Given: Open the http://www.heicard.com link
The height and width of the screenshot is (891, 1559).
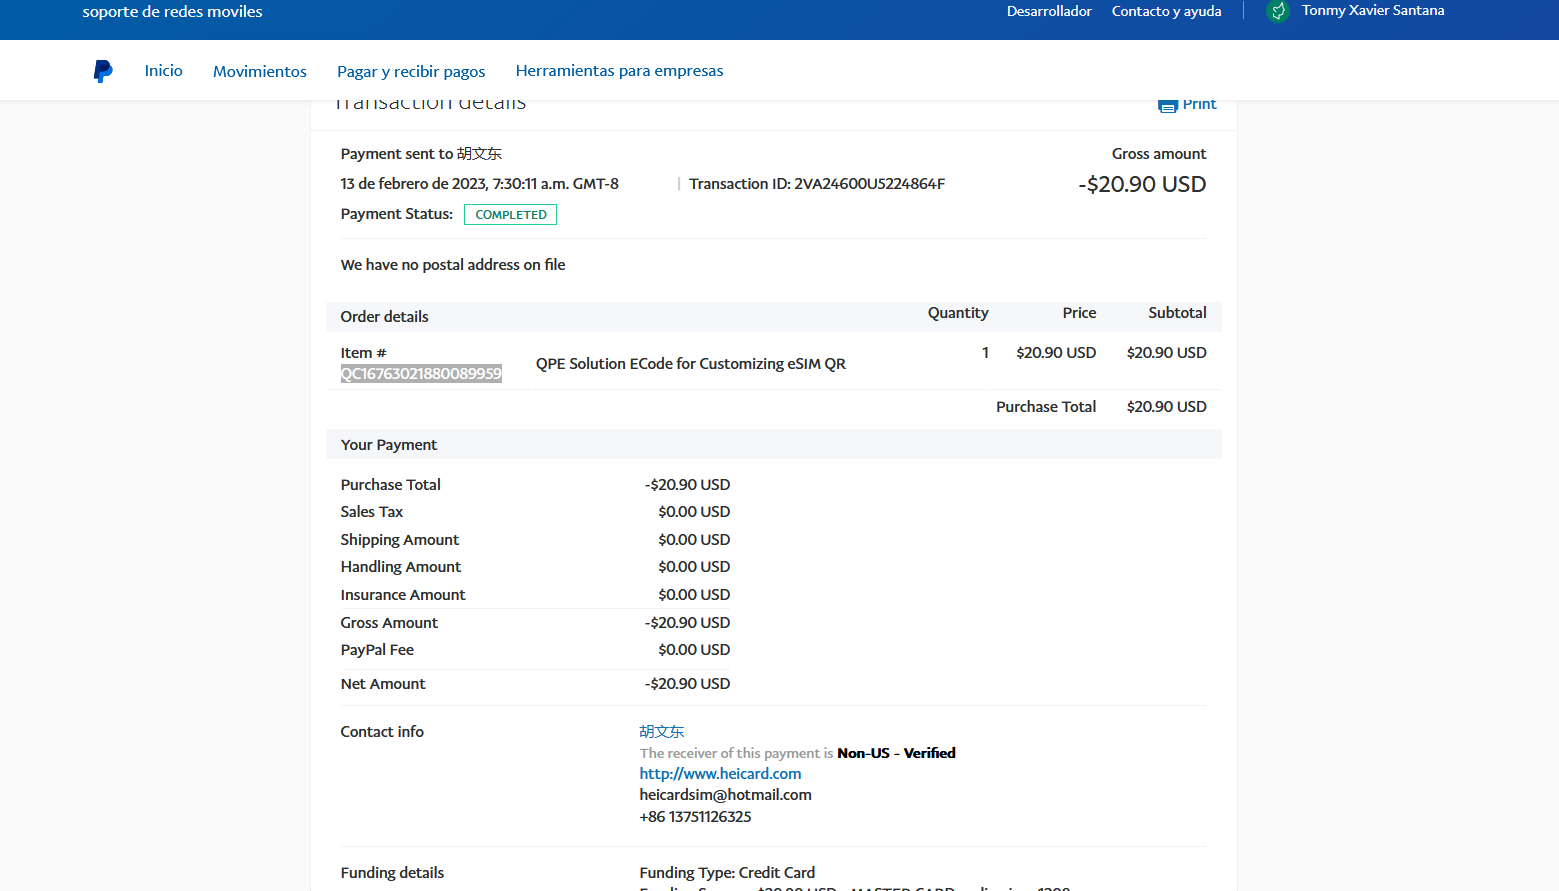Looking at the screenshot, I should coord(720,774).
